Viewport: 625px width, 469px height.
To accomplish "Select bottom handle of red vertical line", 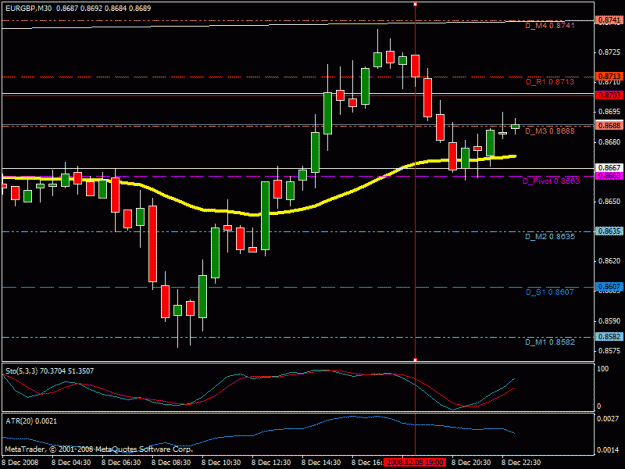I will (415, 360).
